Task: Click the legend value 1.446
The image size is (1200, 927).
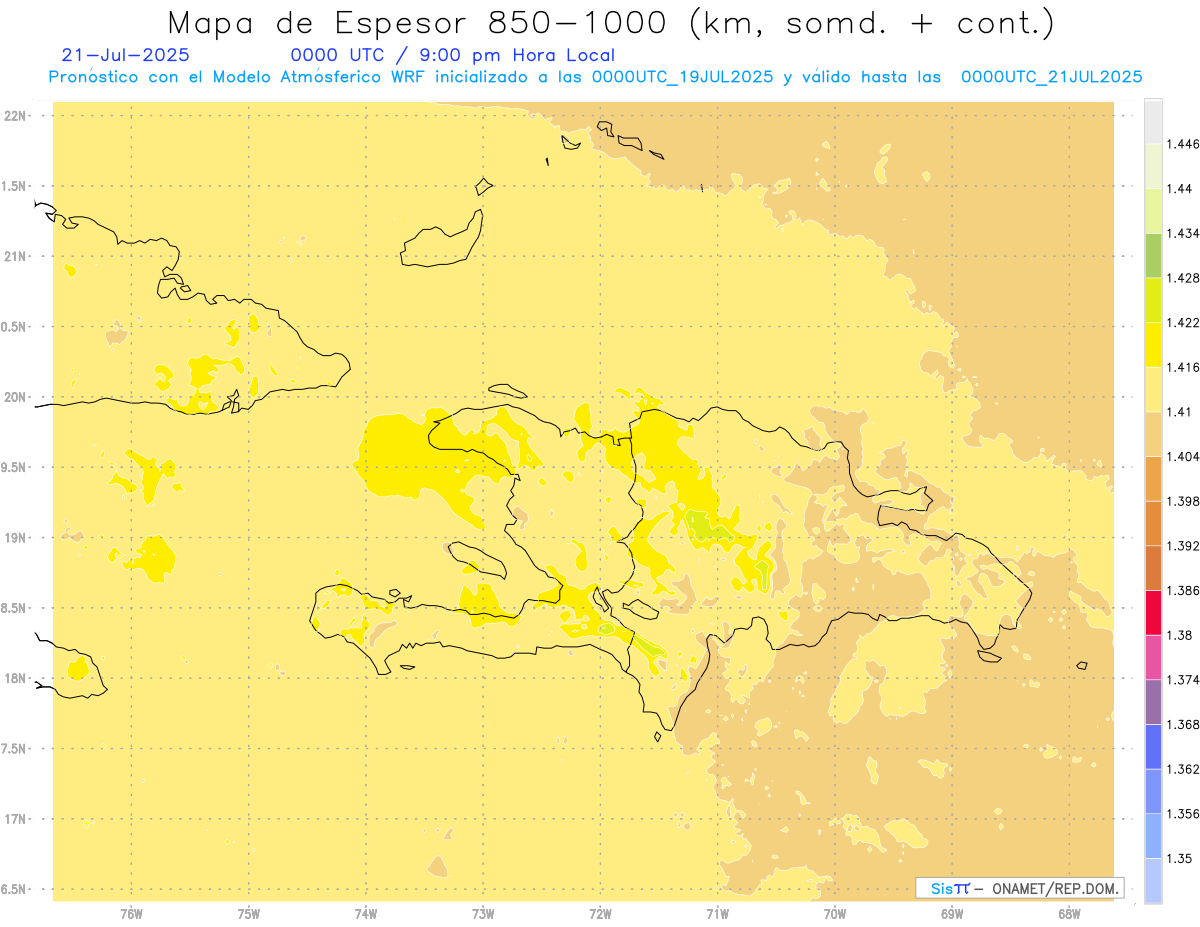Action: (x=1184, y=144)
